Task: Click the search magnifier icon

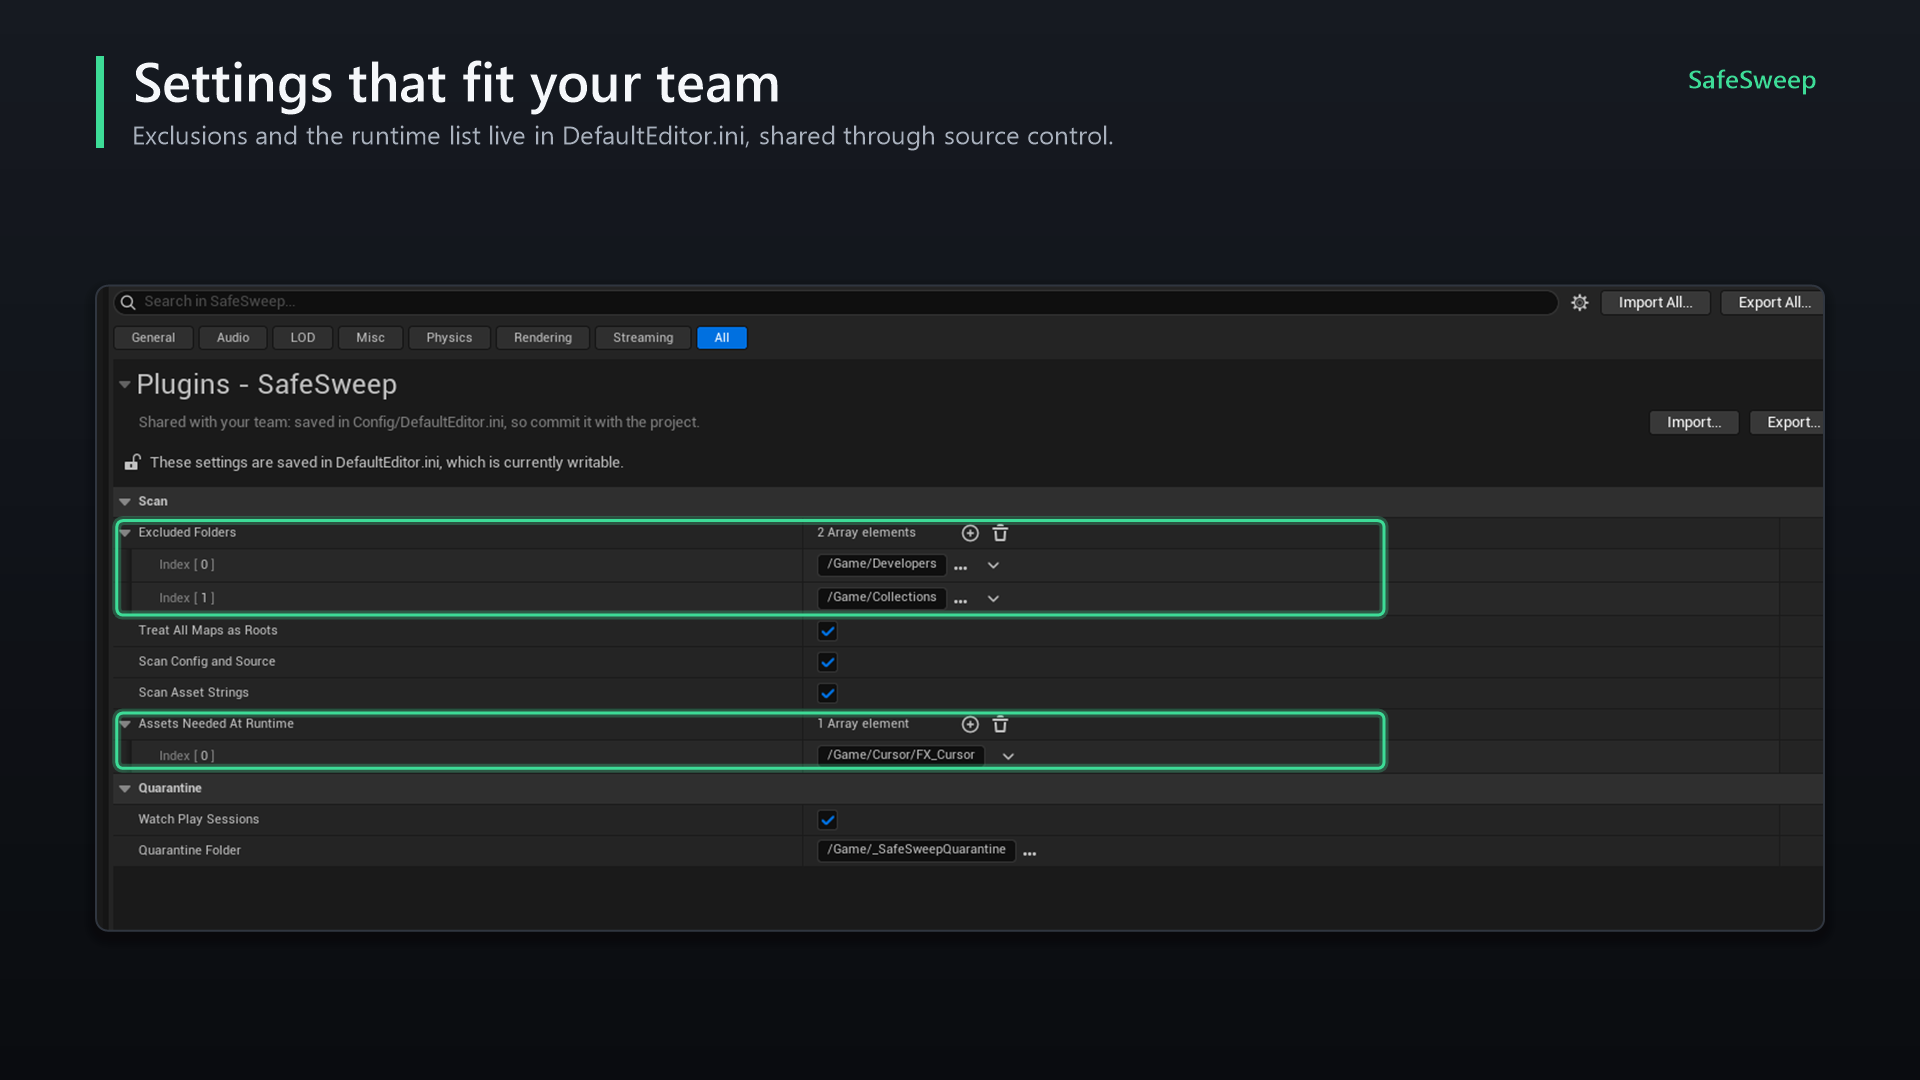Action: [128, 302]
